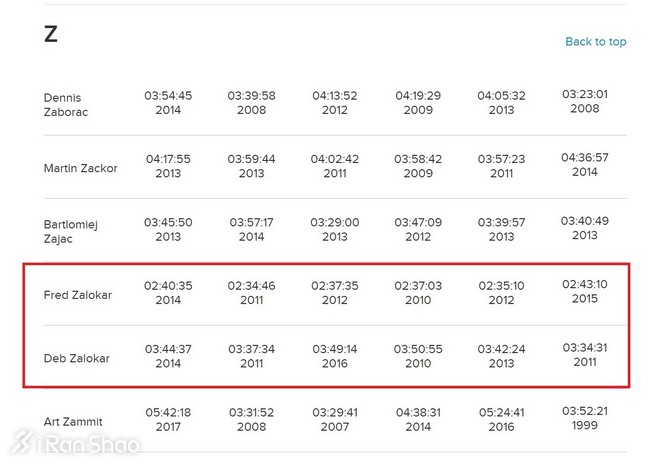Click Dennis Zaborac's 04:19:29 2009 time
The height and width of the screenshot is (465, 660).
click(x=418, y=102)
